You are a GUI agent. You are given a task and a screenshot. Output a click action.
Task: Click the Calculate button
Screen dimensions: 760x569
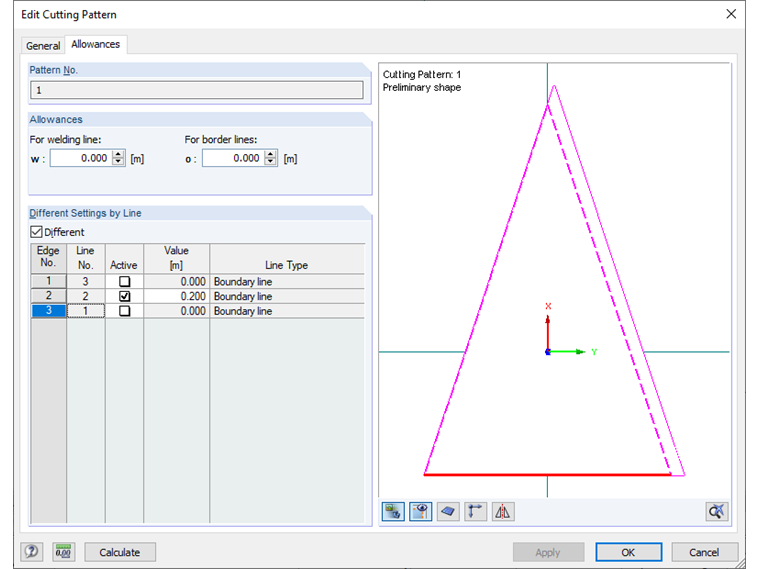point(120,552)
